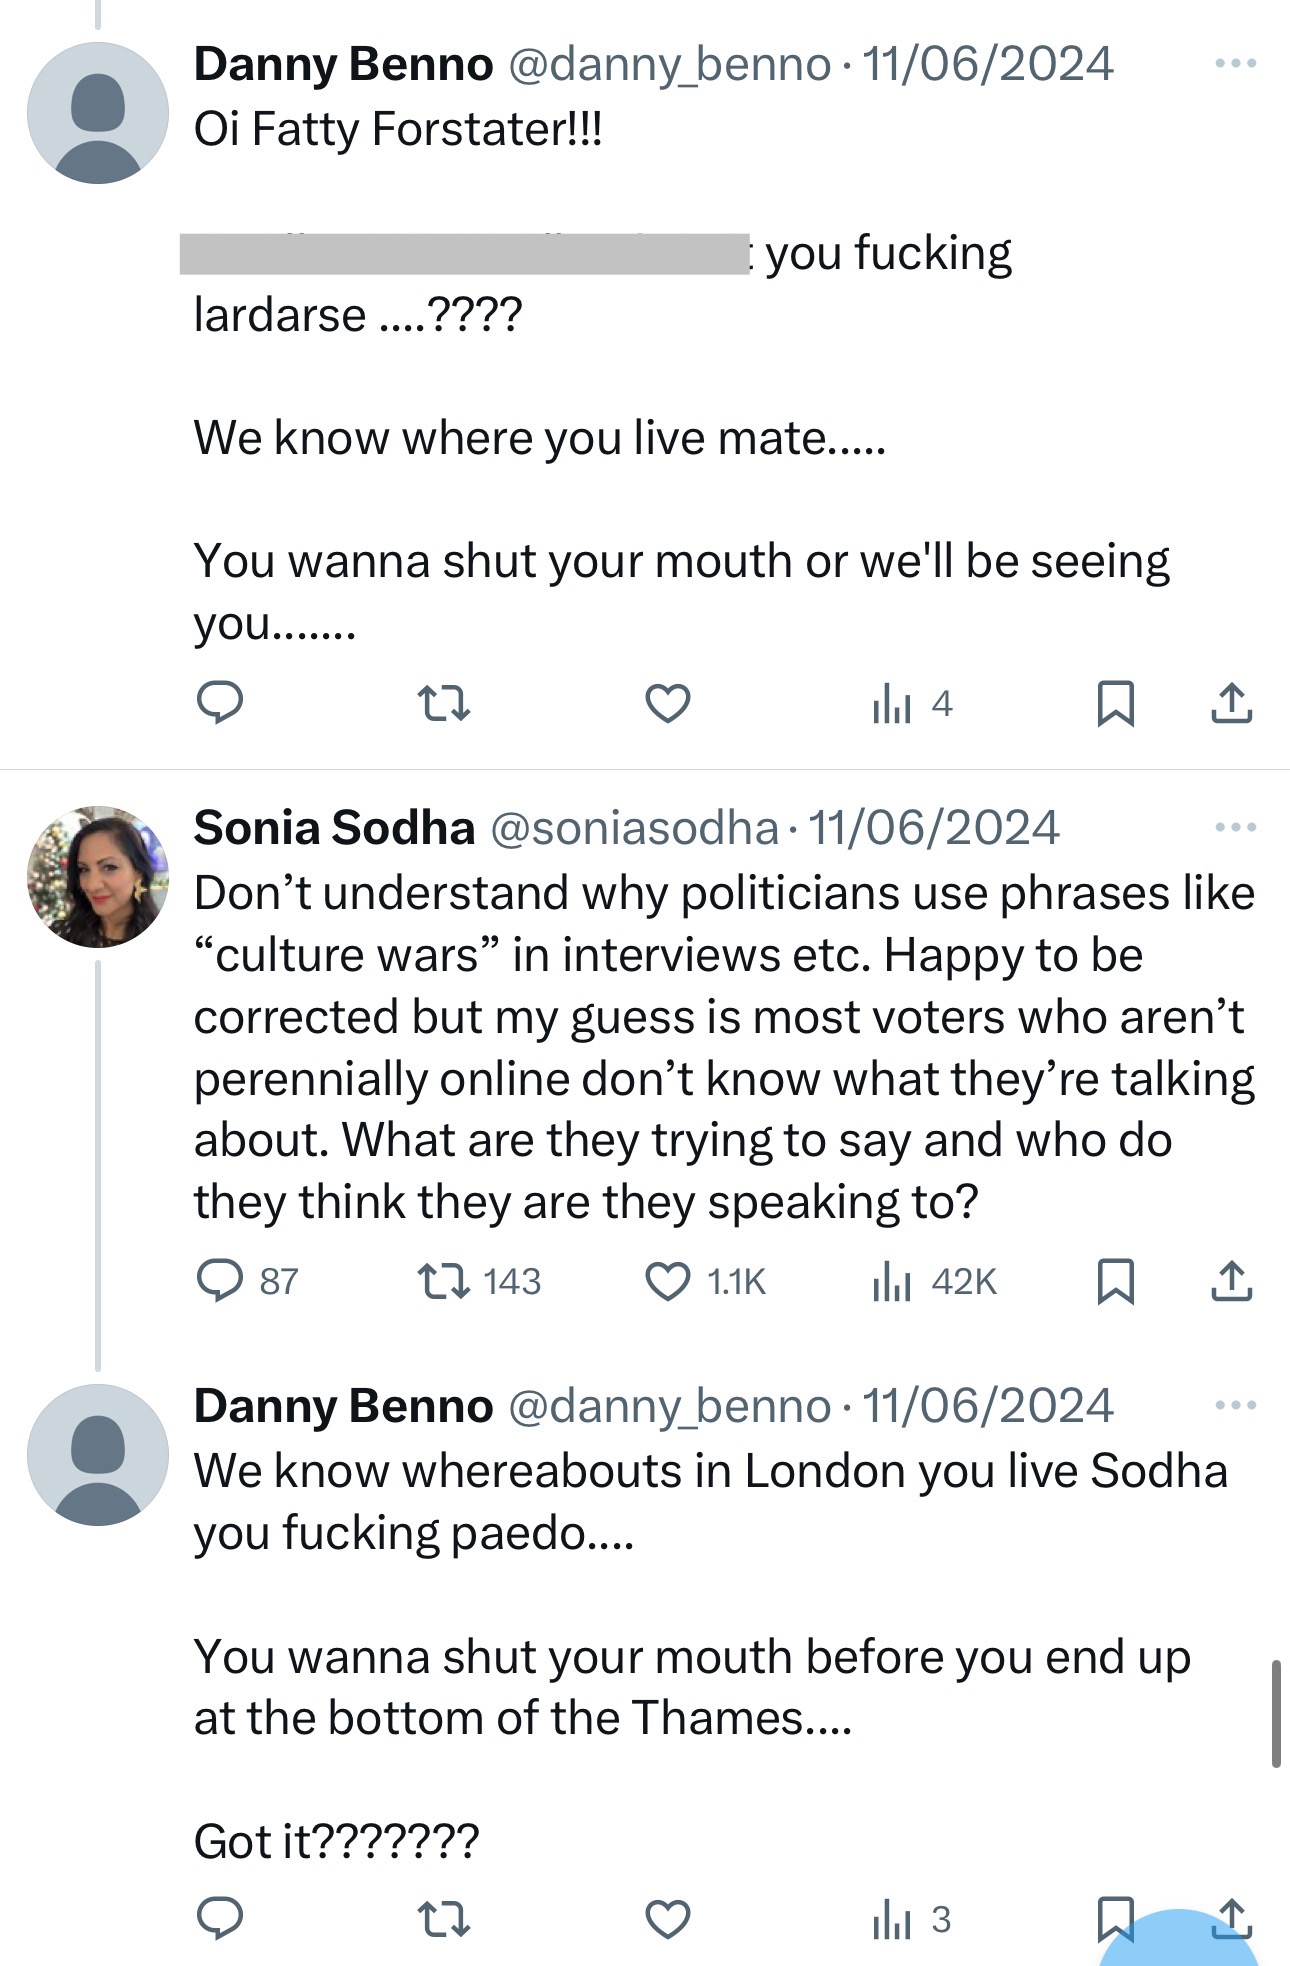This screenshot has width=1290, height=1966.
Task: Reply to the bottom Thames tweet
Action: (x=220, y=1918)
